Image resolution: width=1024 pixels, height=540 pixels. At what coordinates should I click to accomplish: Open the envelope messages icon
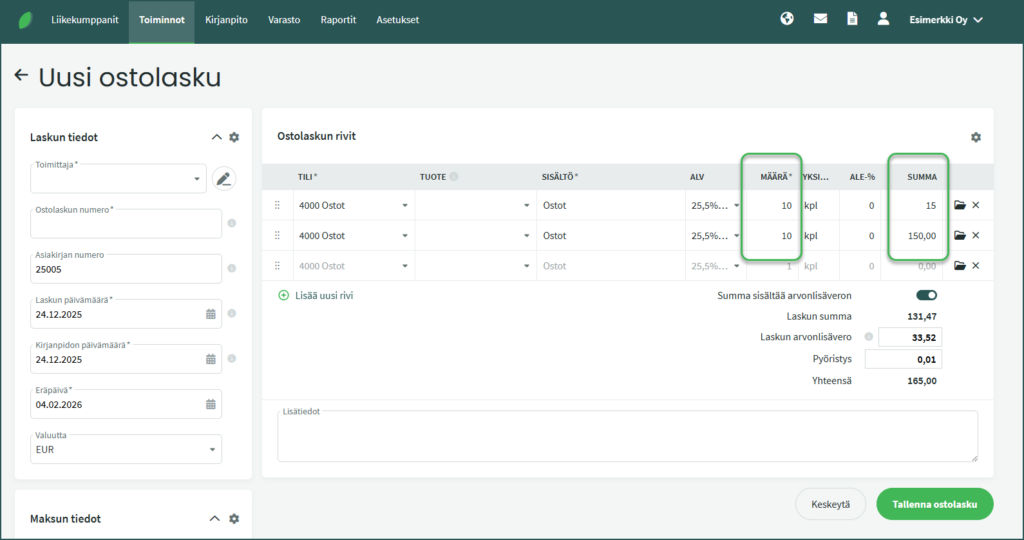820,19
